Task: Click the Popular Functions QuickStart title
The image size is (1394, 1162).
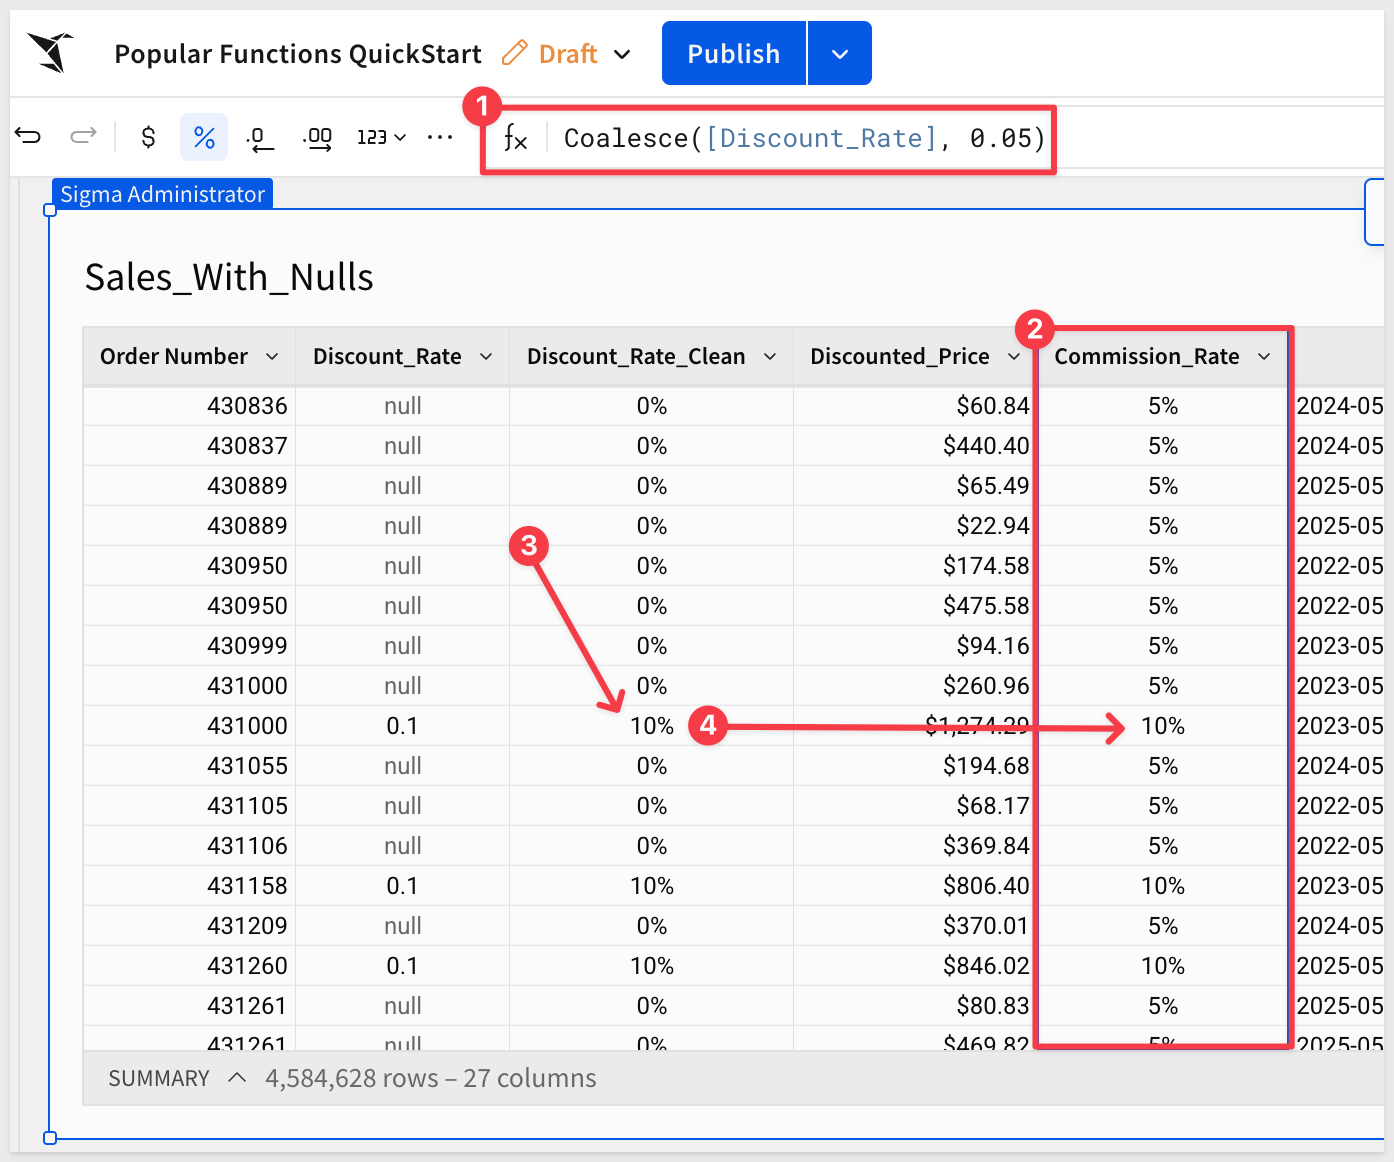Action: point(297,54)
